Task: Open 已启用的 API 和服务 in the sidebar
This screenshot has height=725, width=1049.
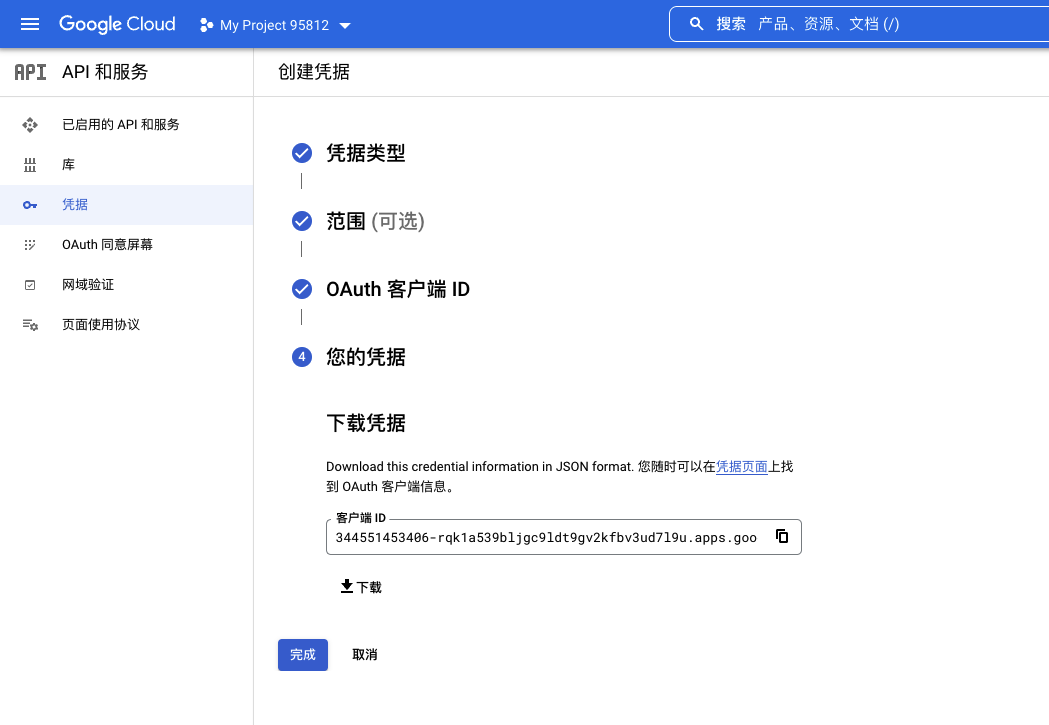Action: (126, 125)
